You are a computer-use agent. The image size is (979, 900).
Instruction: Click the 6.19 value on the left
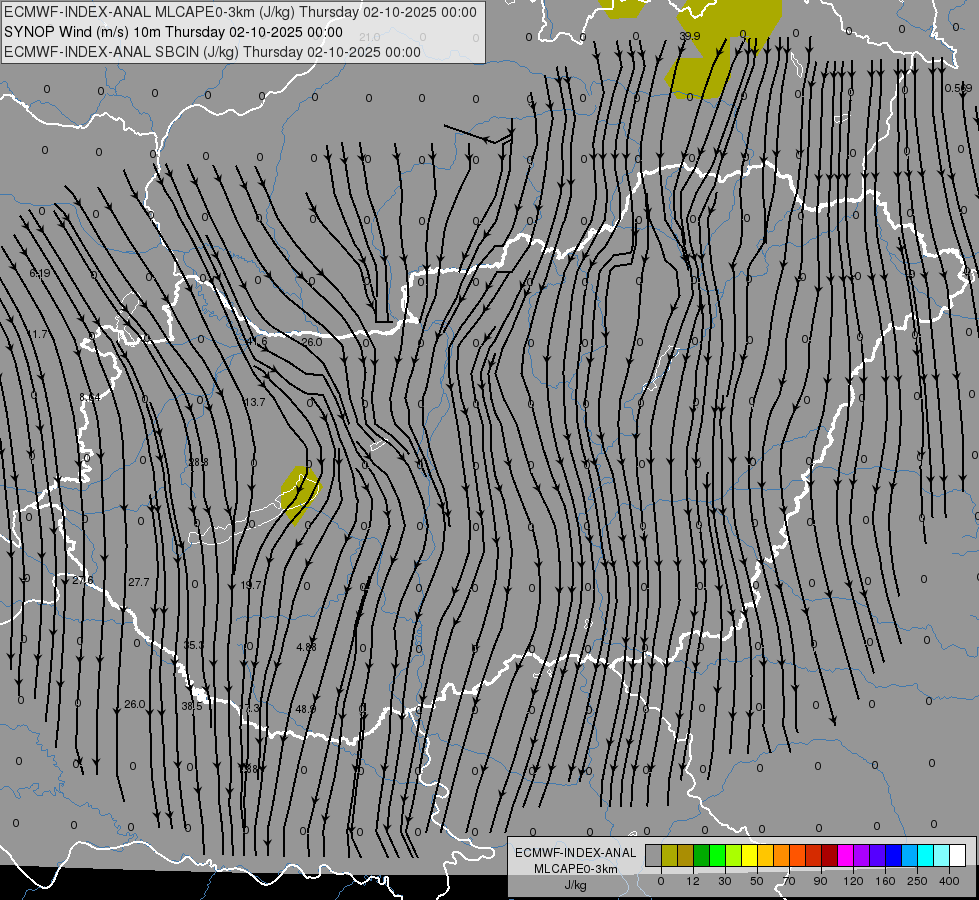(x=40, y=273)
